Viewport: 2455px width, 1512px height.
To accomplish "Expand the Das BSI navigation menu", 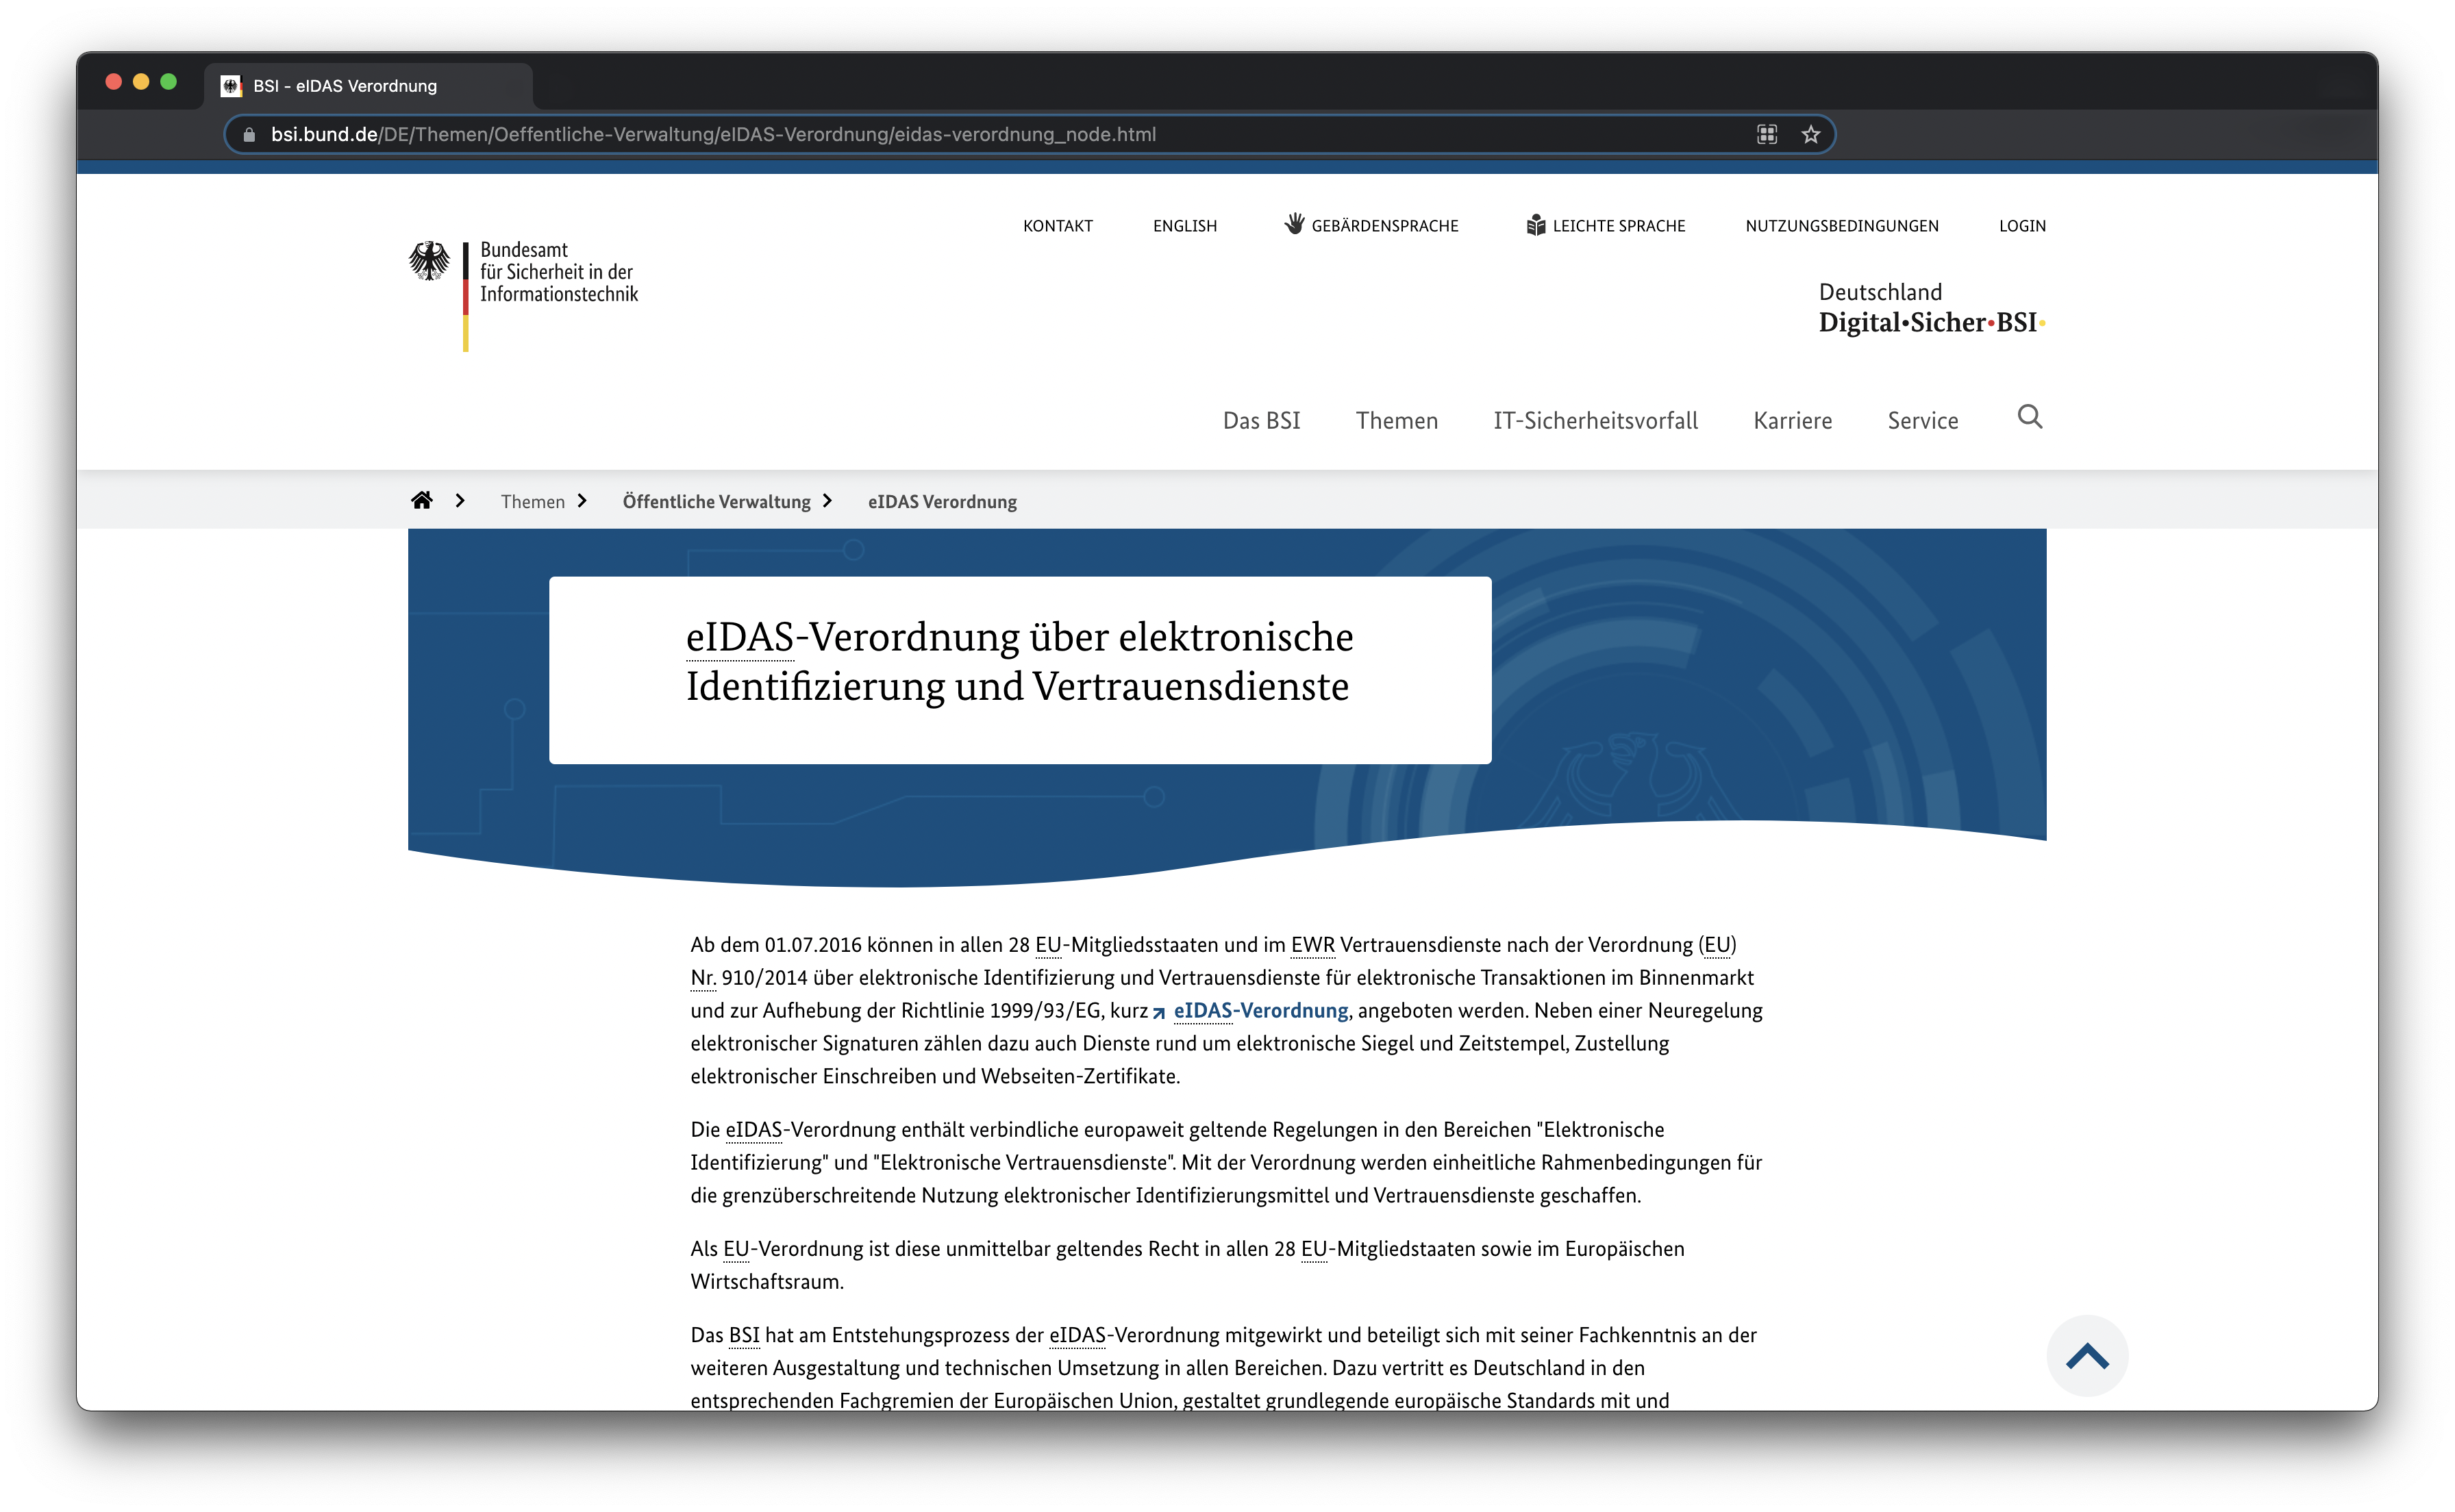I will point(1261,421).
